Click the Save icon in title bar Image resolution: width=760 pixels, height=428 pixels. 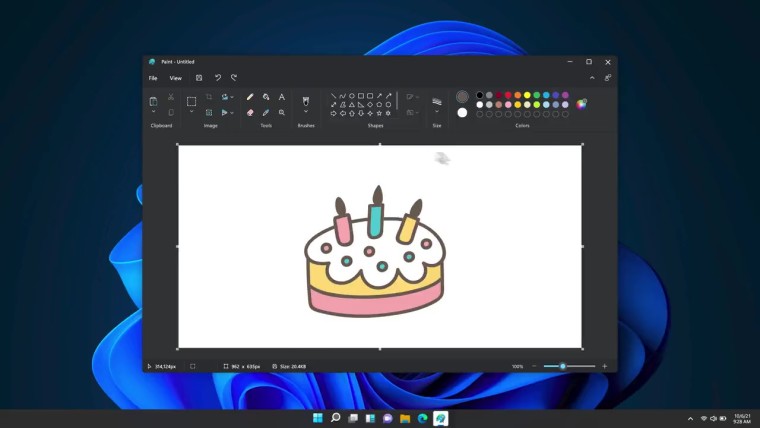pyautogui.click(x=199, y=77)
